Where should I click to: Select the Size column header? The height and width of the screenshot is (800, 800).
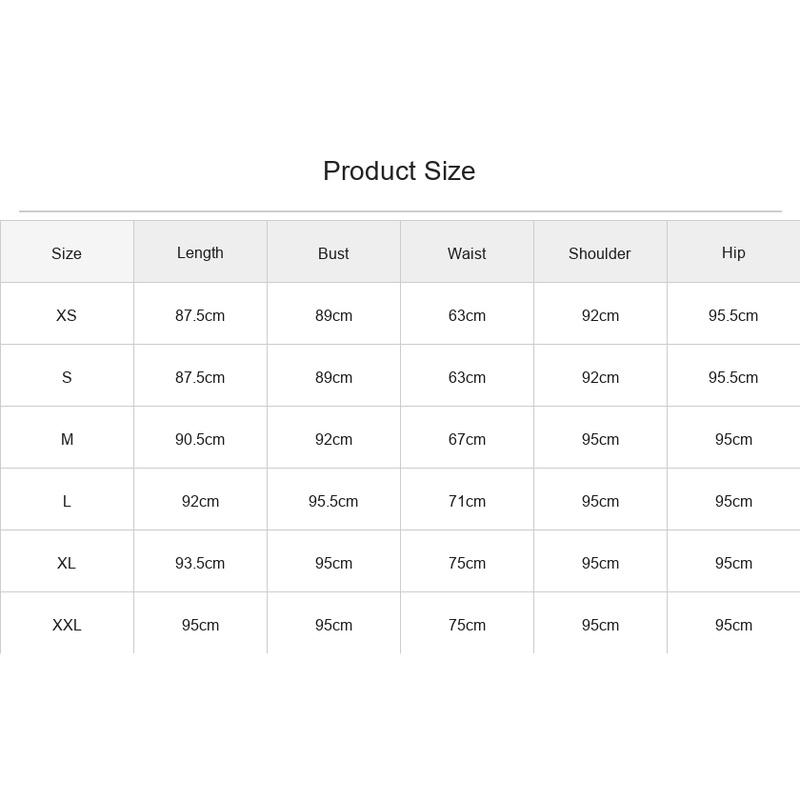pos(66,254)
